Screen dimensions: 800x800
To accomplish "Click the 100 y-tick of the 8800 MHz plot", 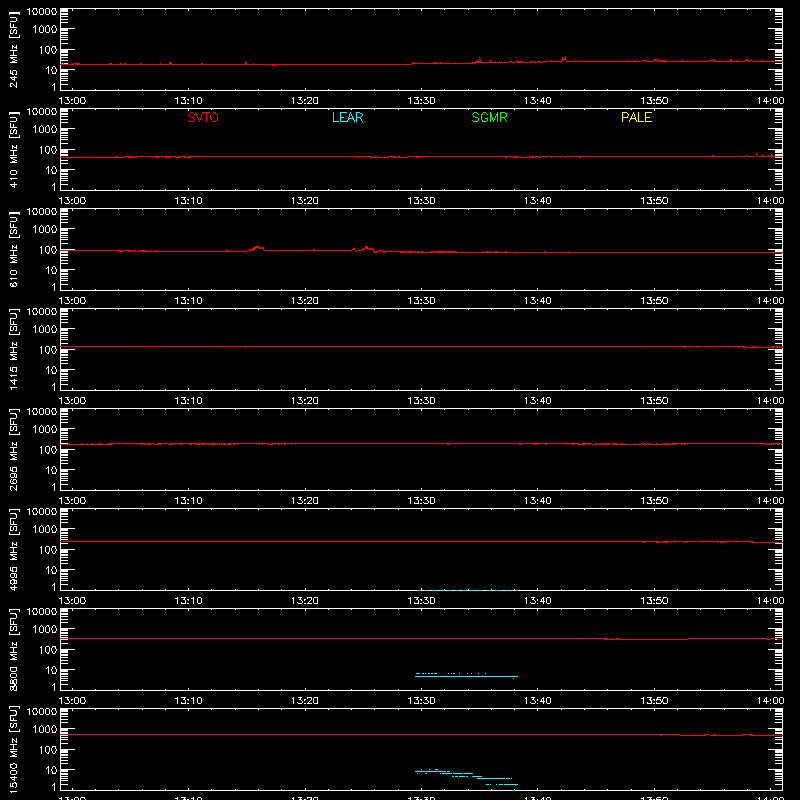I will pyautogui.click(x=48, y=650).
